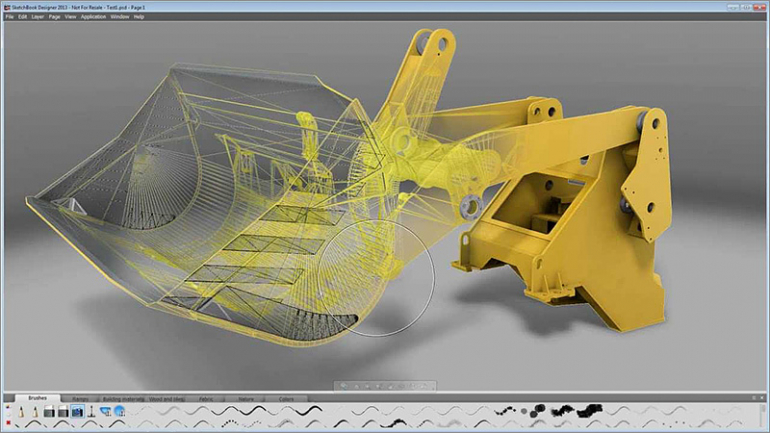Pick the round blue globe brush icon
The height and width of the screenshot is (433, 770).
[x=118, y=411]
